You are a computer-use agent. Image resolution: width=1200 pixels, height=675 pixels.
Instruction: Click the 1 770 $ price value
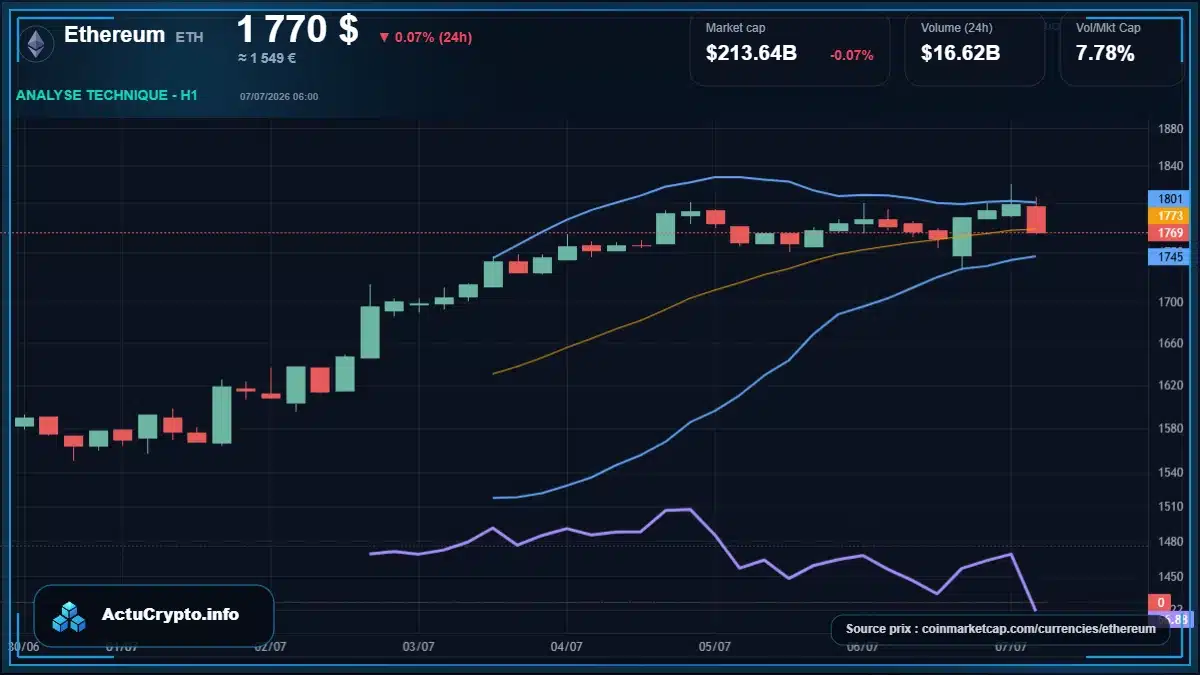pyautogui.click(x=297, y=29)
